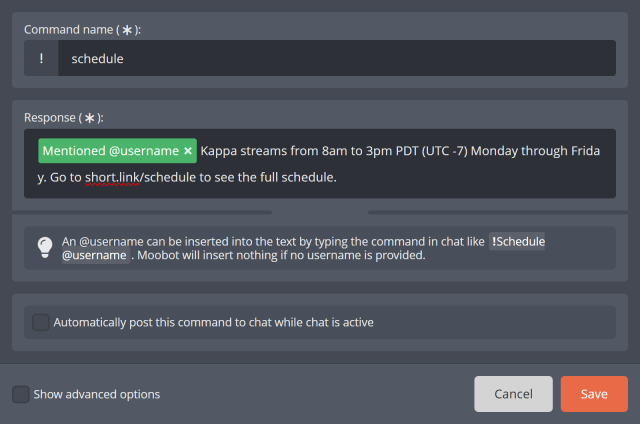
Task: Cancel editing the command
Action: pos(513,394)
